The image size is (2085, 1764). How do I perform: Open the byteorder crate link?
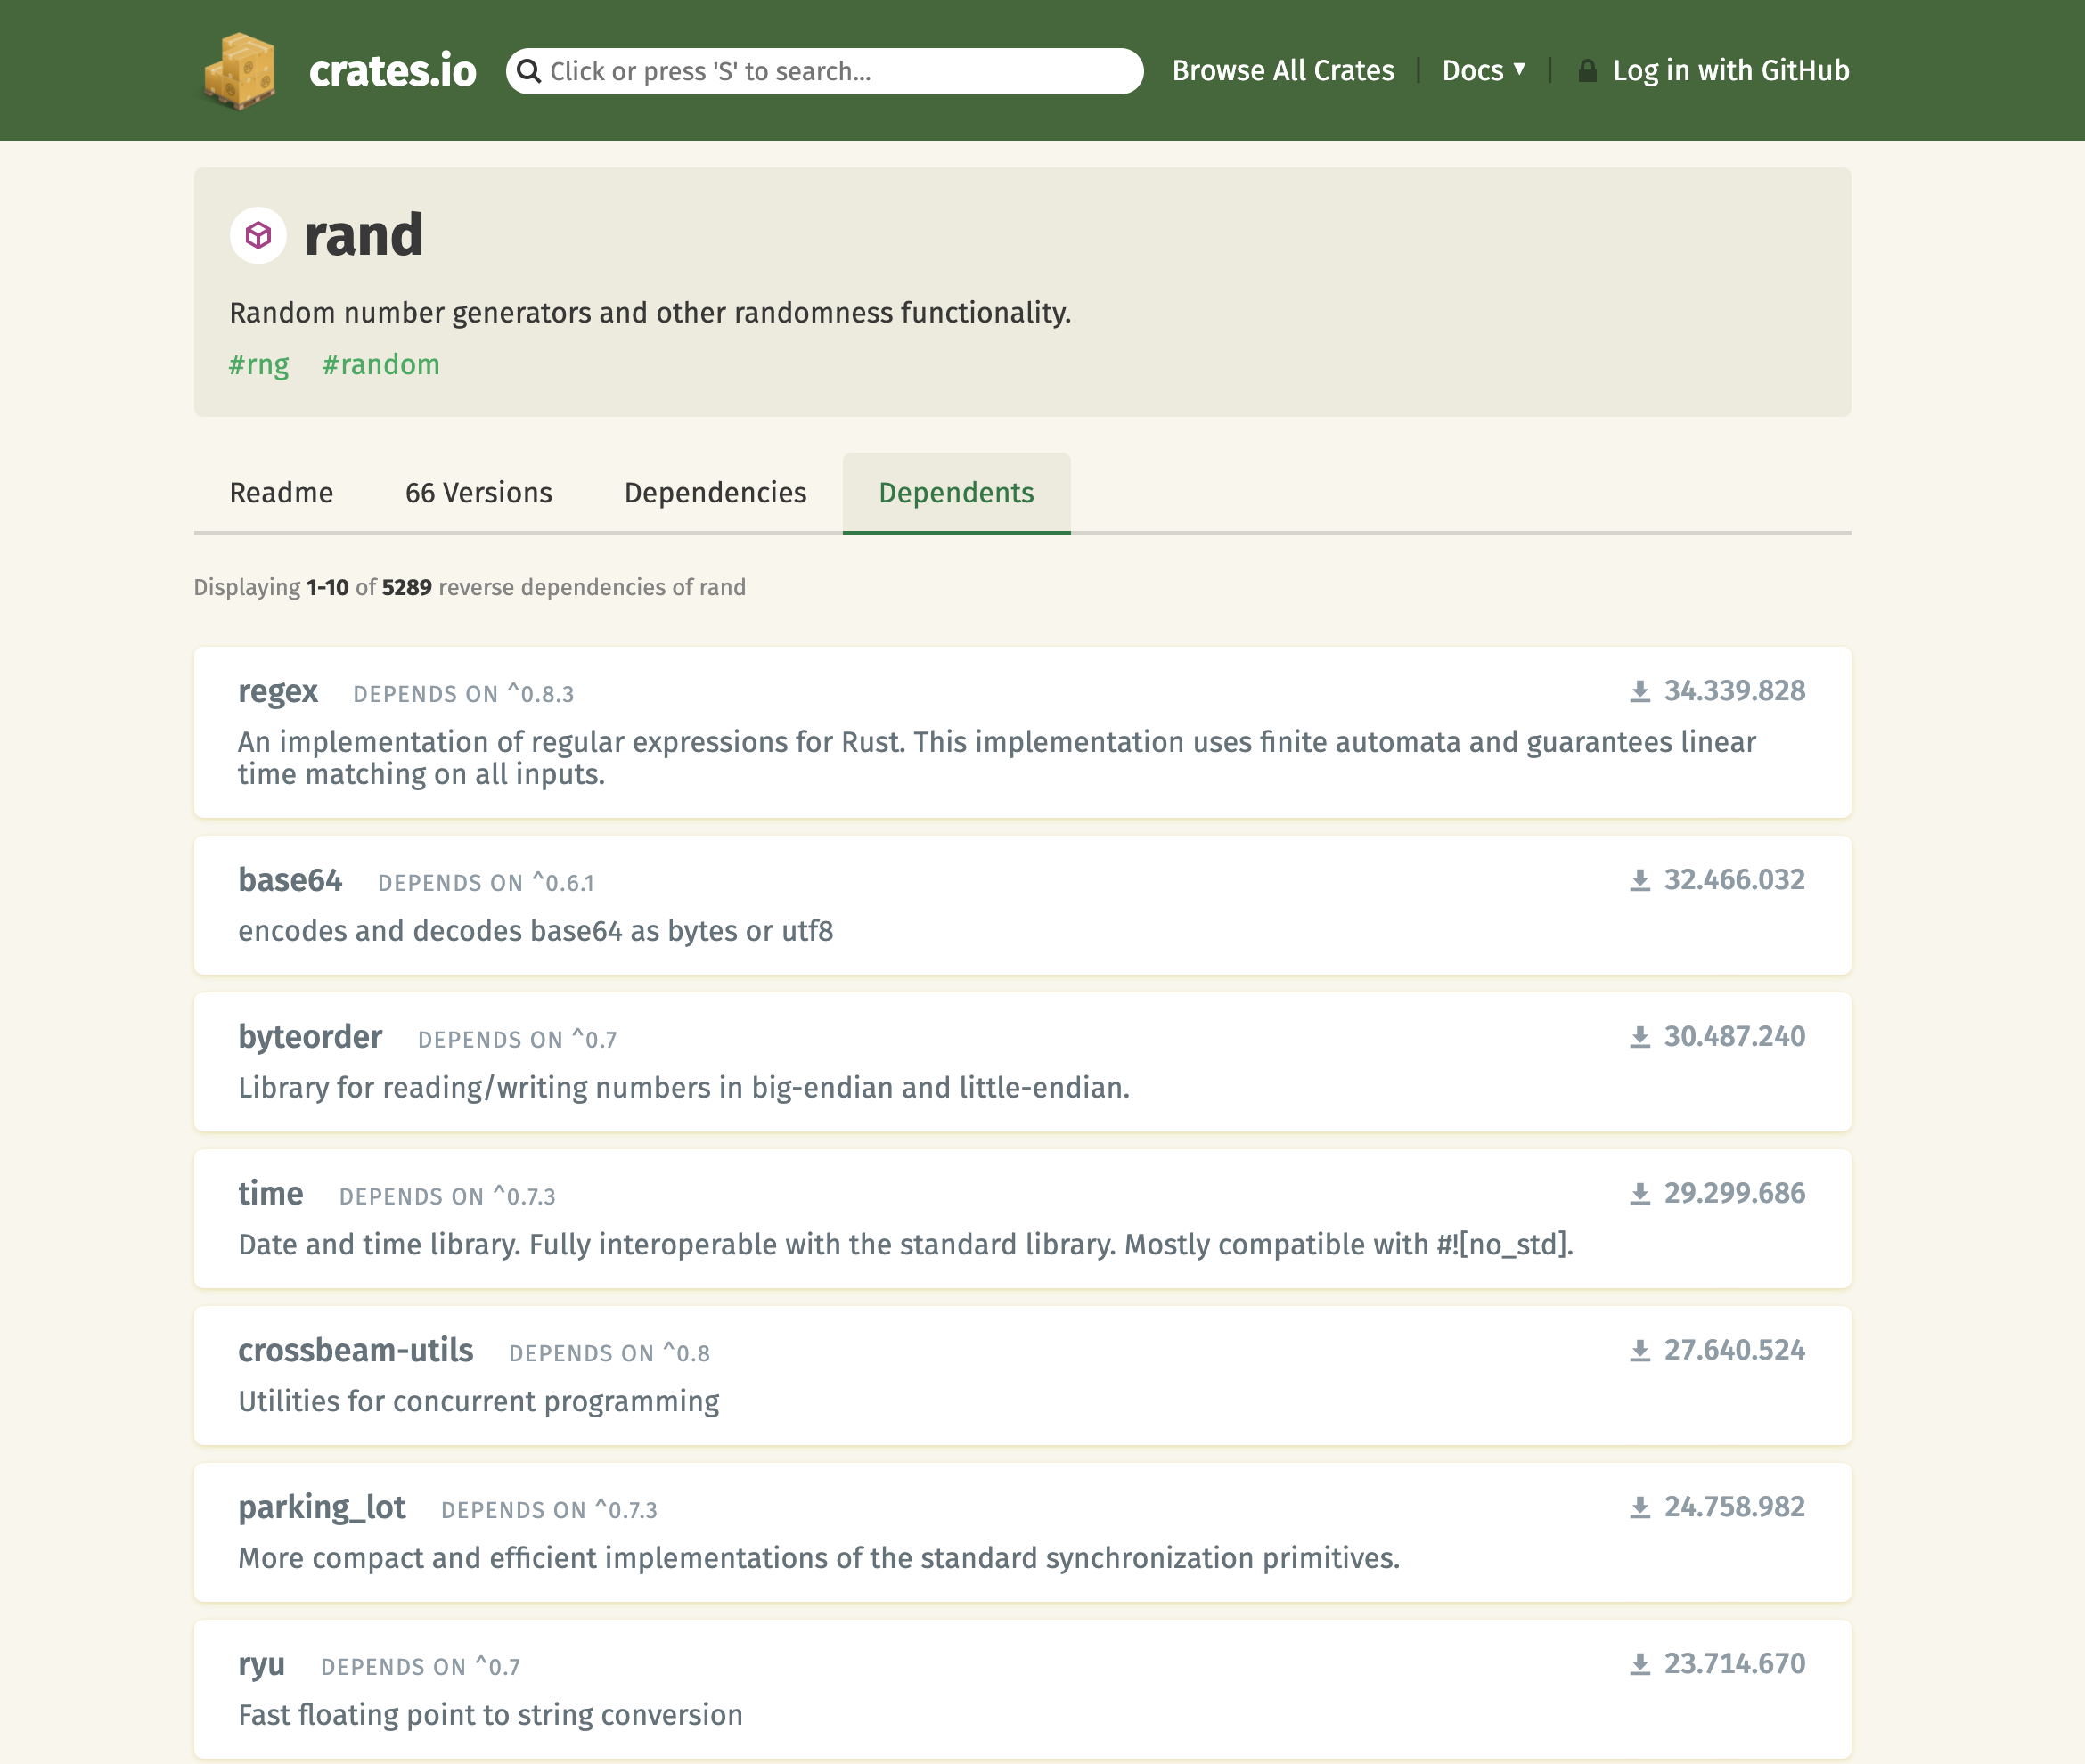pyautogui.click(x=310, y=1038)
